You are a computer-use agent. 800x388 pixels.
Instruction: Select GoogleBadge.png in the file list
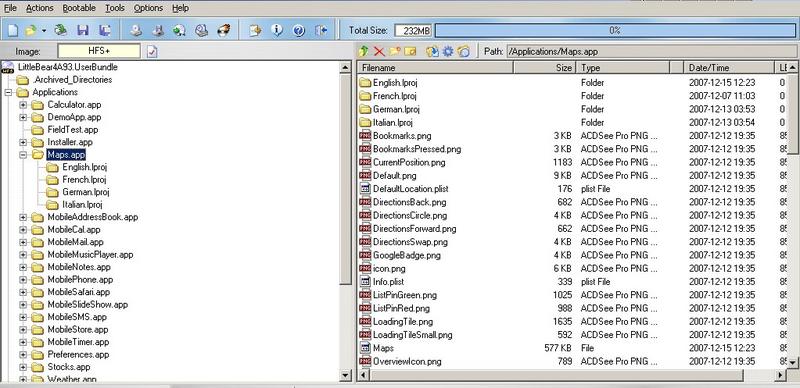[407, 255]
